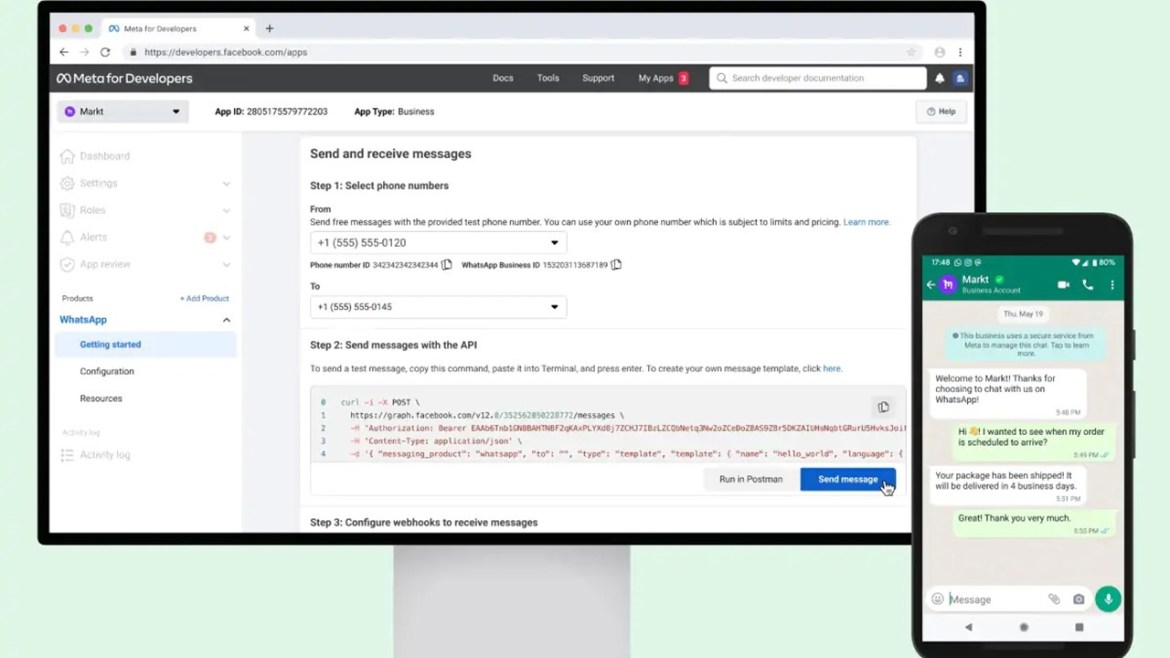Expand Roles section in sidebar
This screenshot has height=658, width=1170.
coord(226,210)
